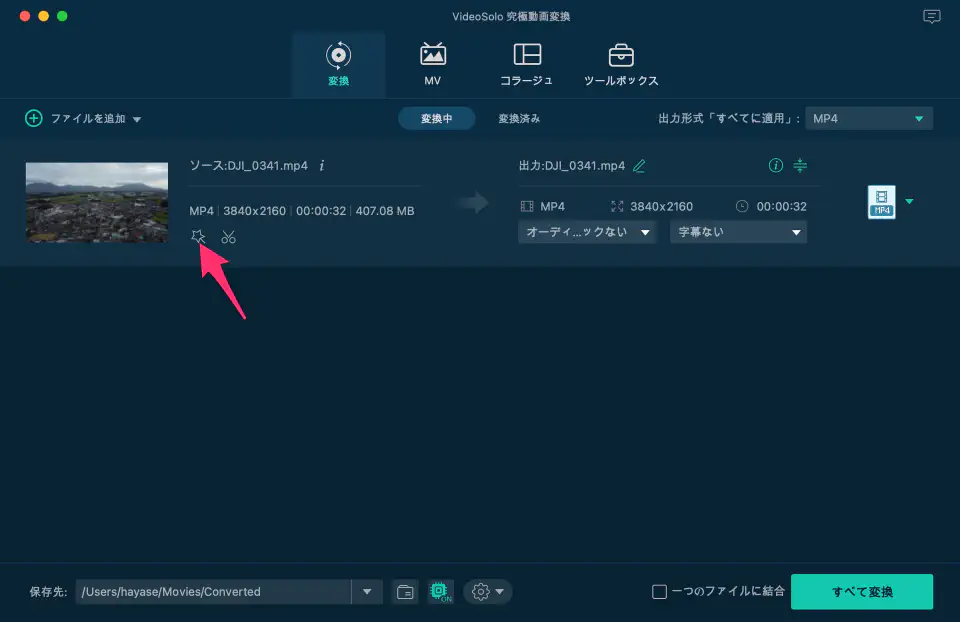Rename output file with pencil icon

point(640,166)
